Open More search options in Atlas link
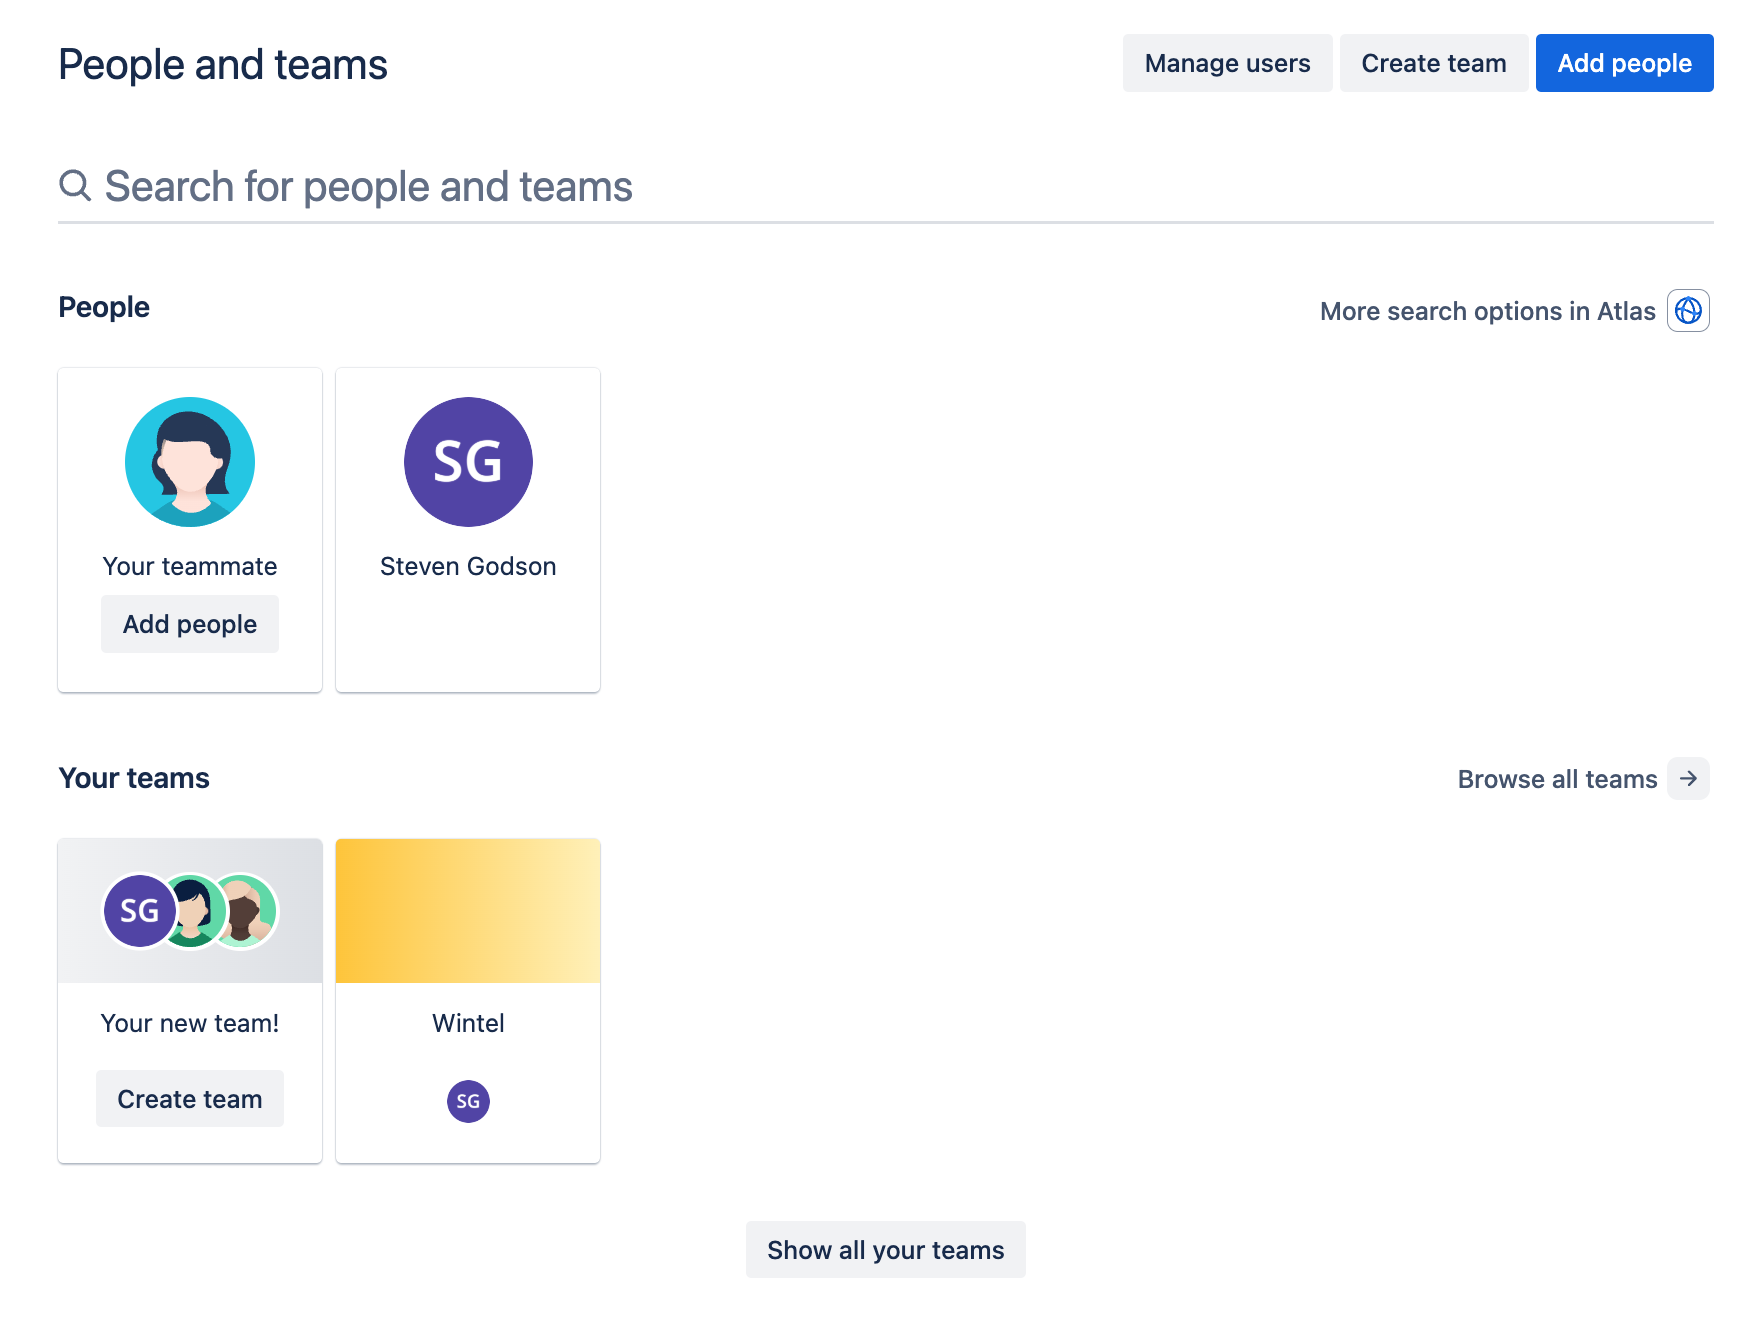Screen dimensions: 1740x1340 tap(1487, 311)
